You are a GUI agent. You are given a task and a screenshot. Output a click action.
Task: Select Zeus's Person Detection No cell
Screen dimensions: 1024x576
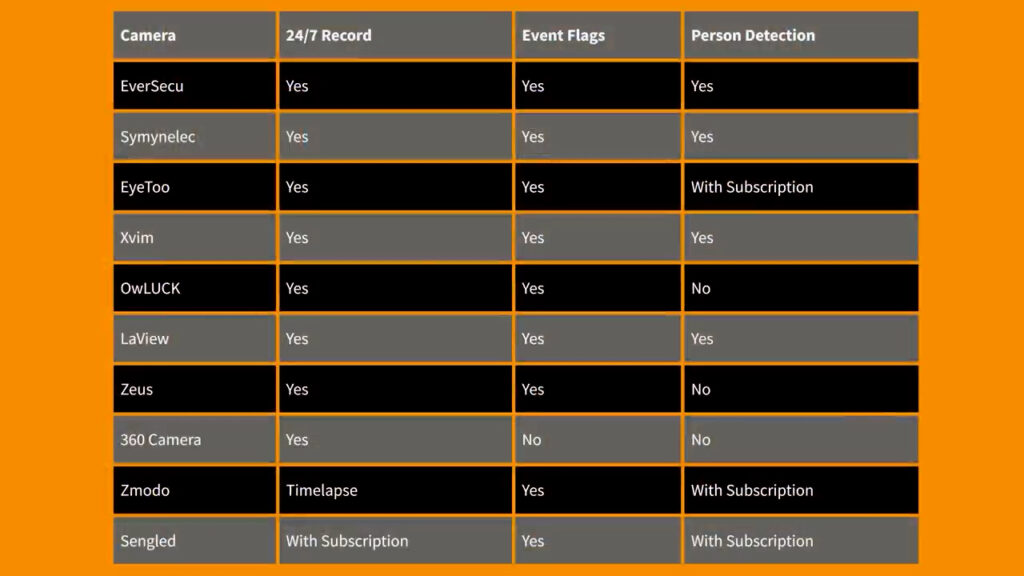coord(701,390)
